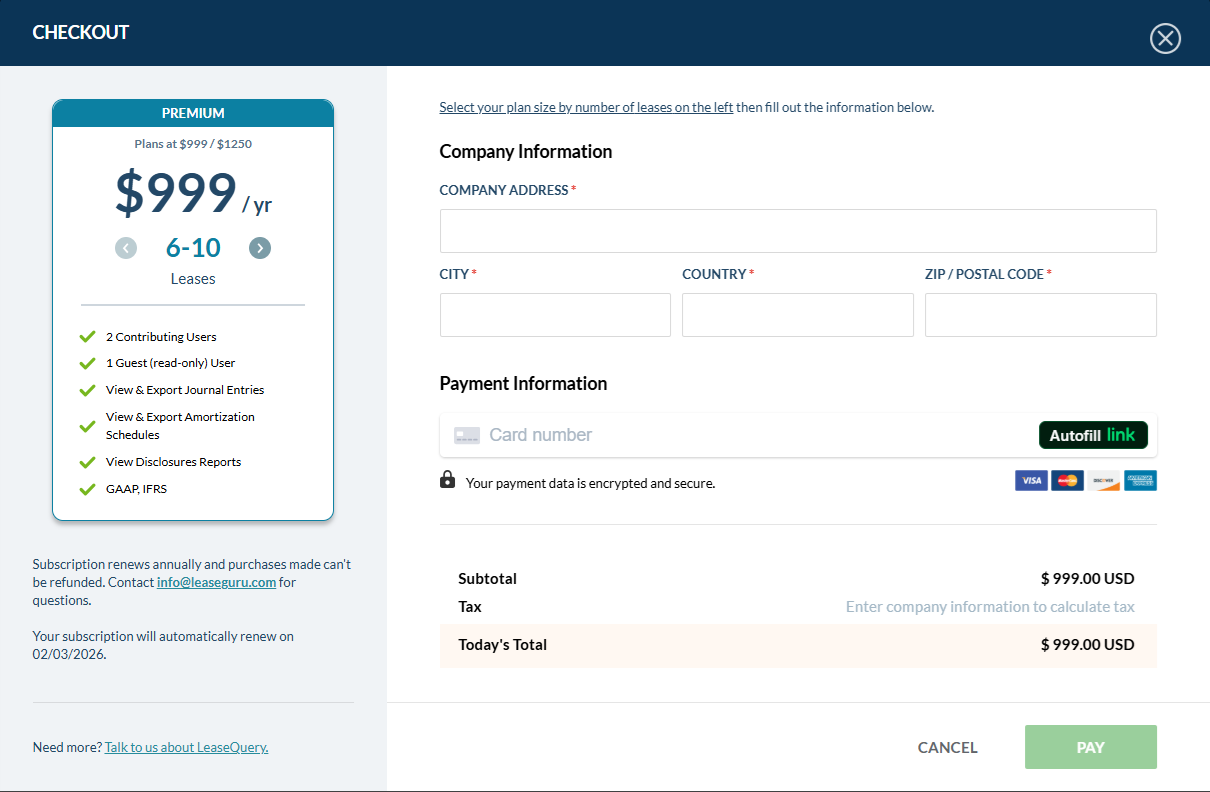
Task: Close the checkout dialog with X icon
Action: 1165,38
